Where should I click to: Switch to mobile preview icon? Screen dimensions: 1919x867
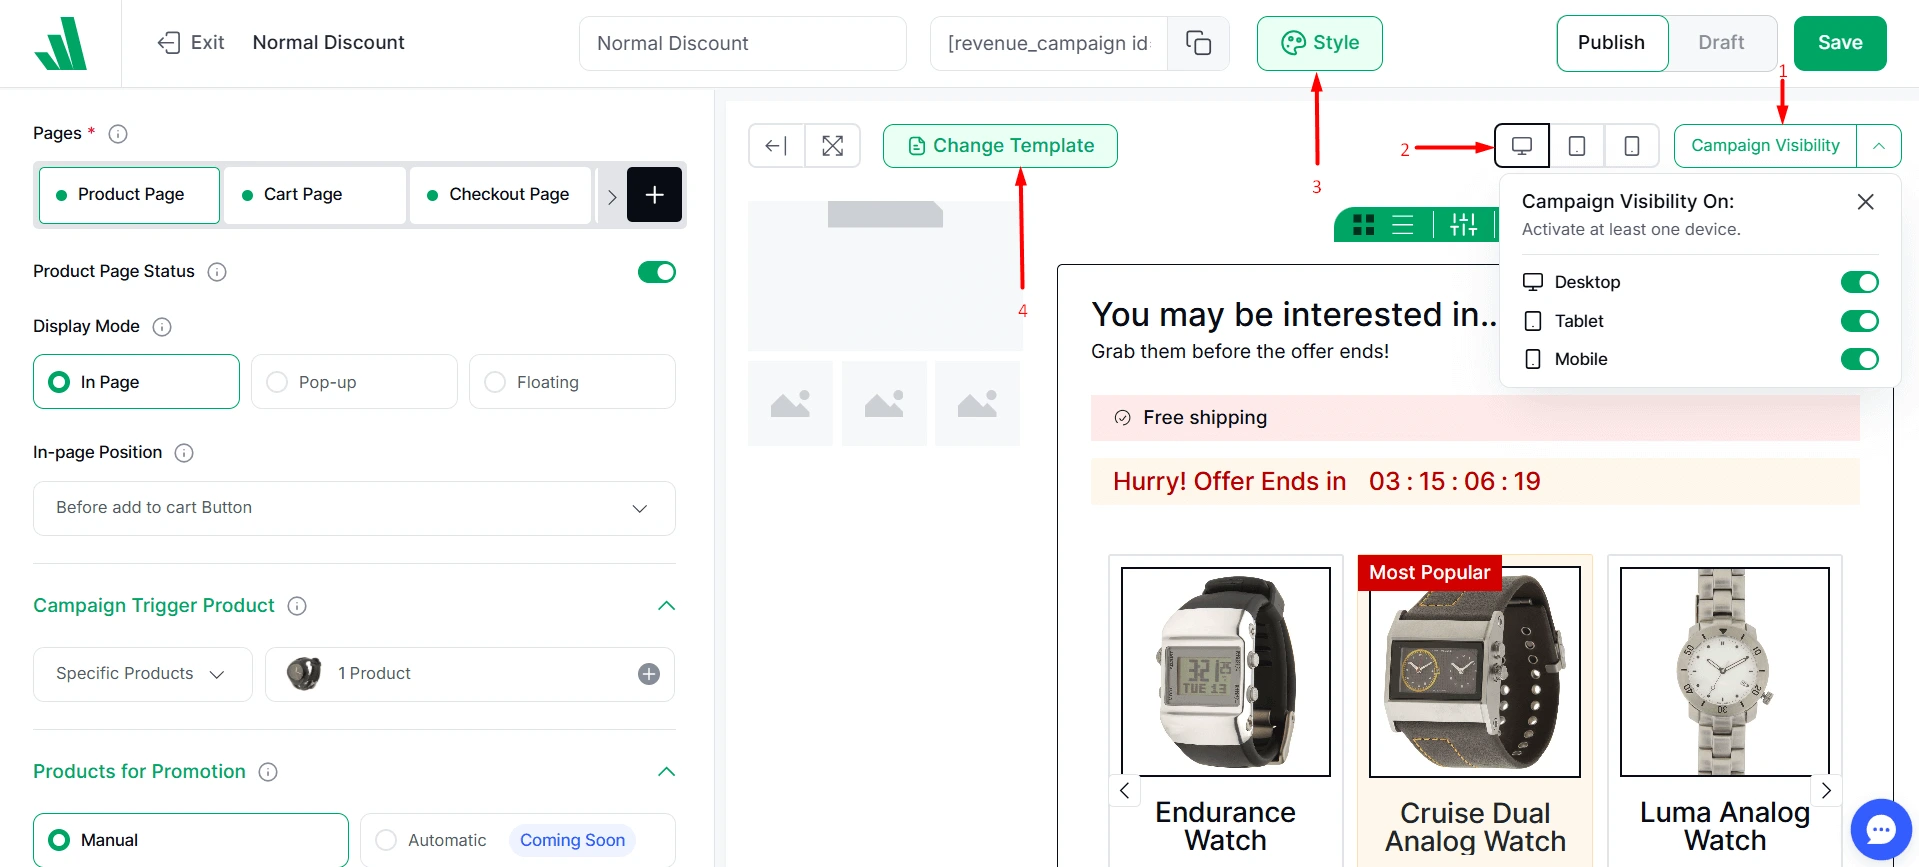(x=1632, y=146)
